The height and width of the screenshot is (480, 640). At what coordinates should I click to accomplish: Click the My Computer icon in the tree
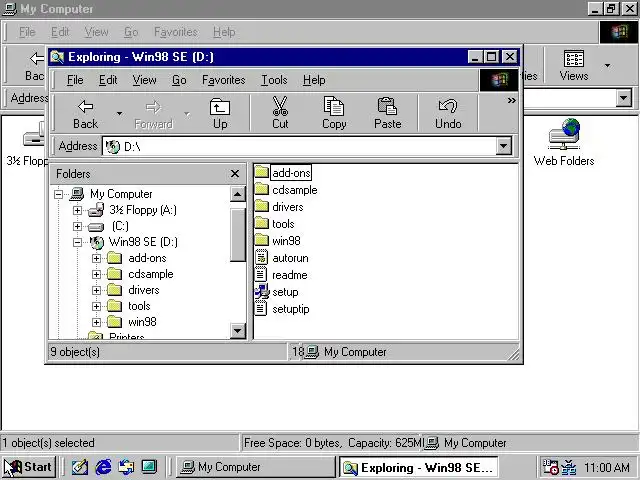(x=77, y=193)
